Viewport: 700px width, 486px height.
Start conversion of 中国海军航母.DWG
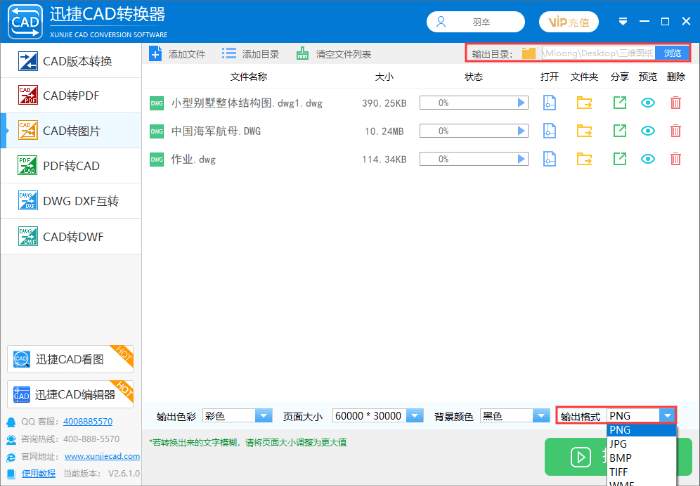click(521, 131)
